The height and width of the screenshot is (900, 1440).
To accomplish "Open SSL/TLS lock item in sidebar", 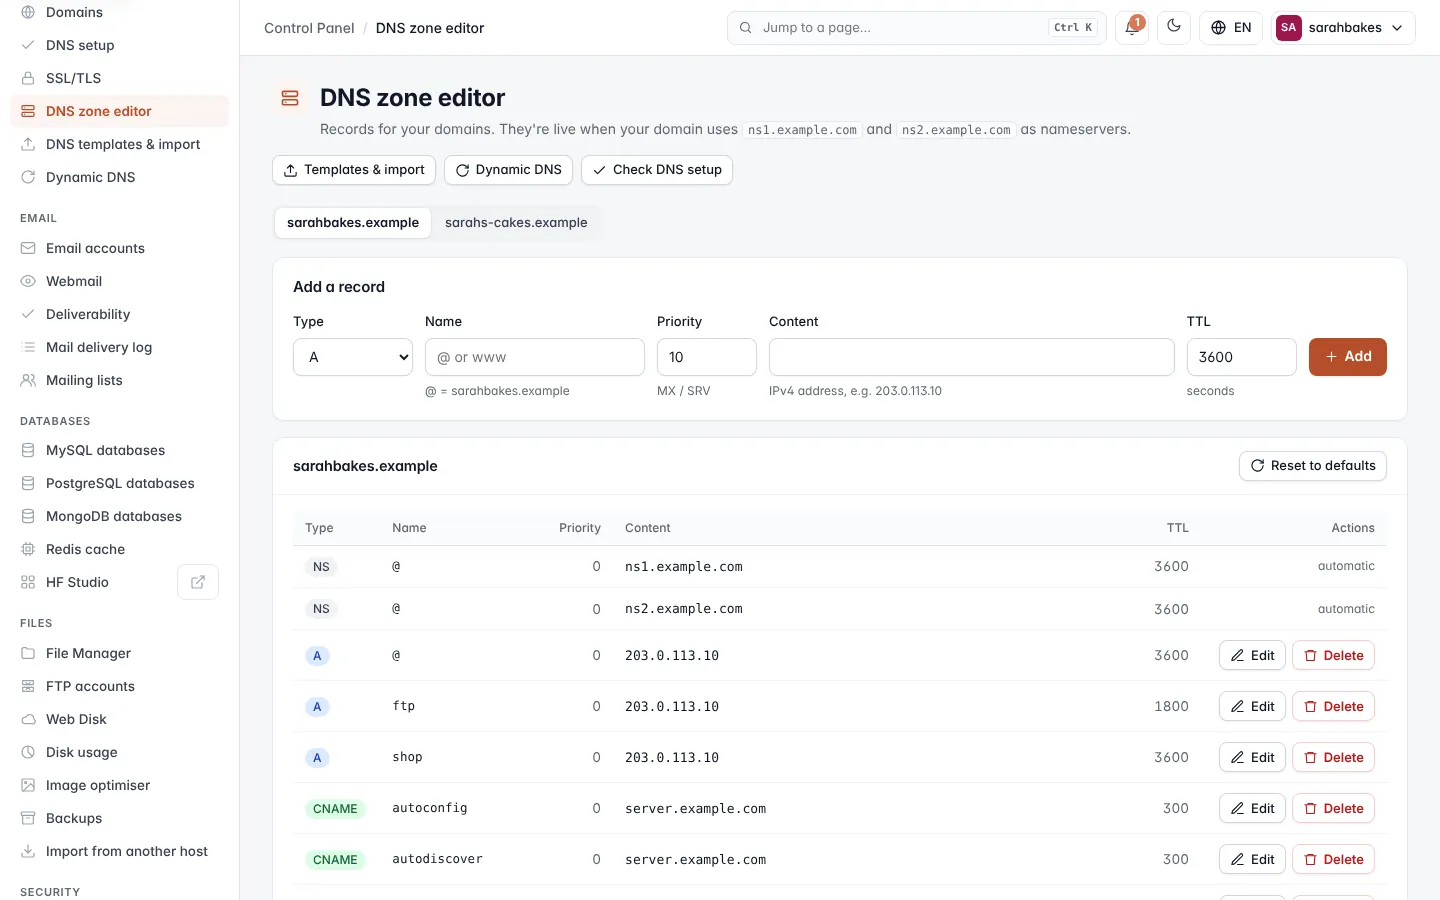I will pyautogui.click(x=119, y=78).
